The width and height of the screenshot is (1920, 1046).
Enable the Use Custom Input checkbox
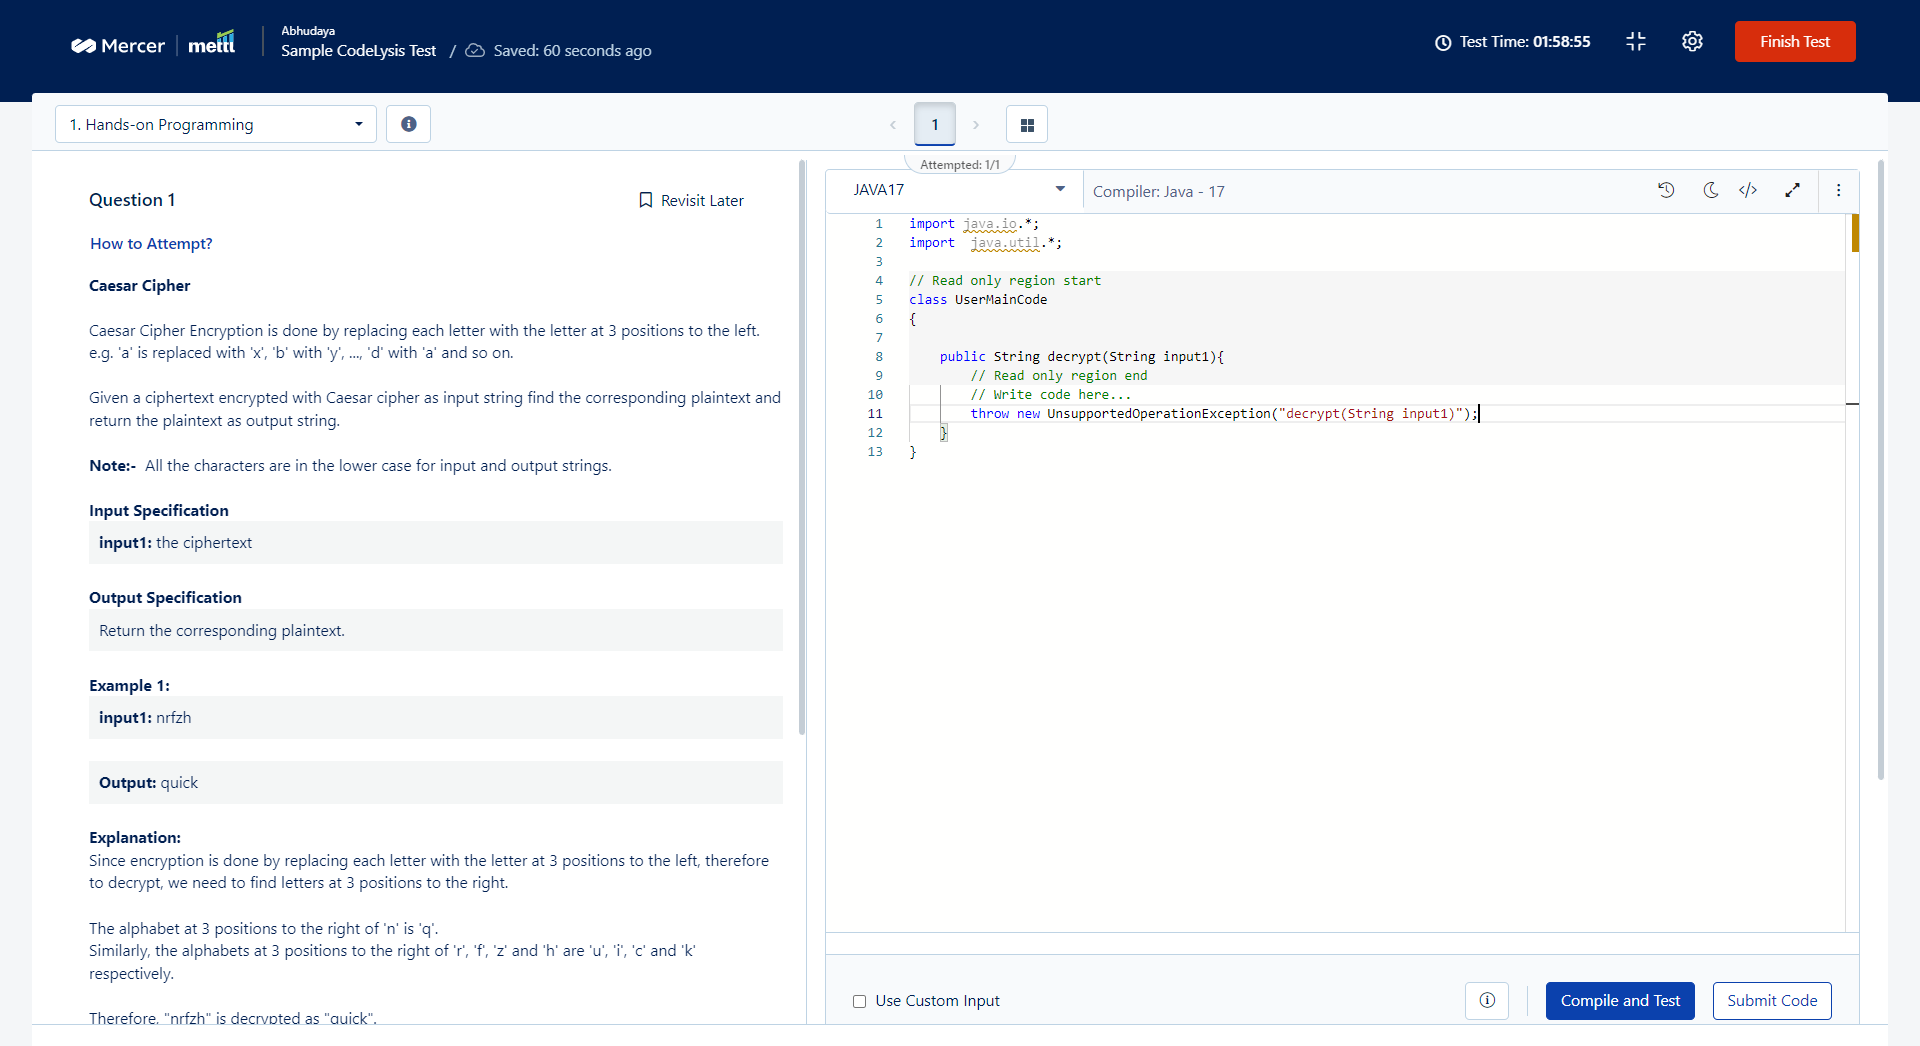pos(859,1001)
